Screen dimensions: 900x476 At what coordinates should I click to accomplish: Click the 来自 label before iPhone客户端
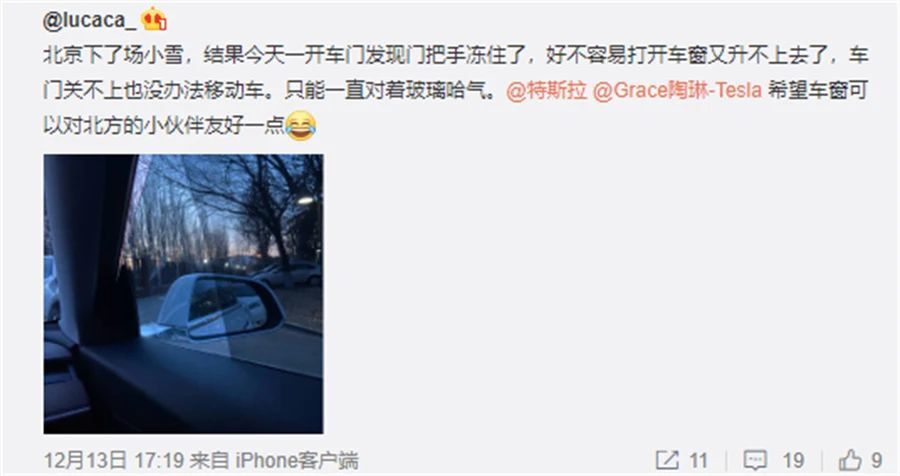(x=210, y=460)
